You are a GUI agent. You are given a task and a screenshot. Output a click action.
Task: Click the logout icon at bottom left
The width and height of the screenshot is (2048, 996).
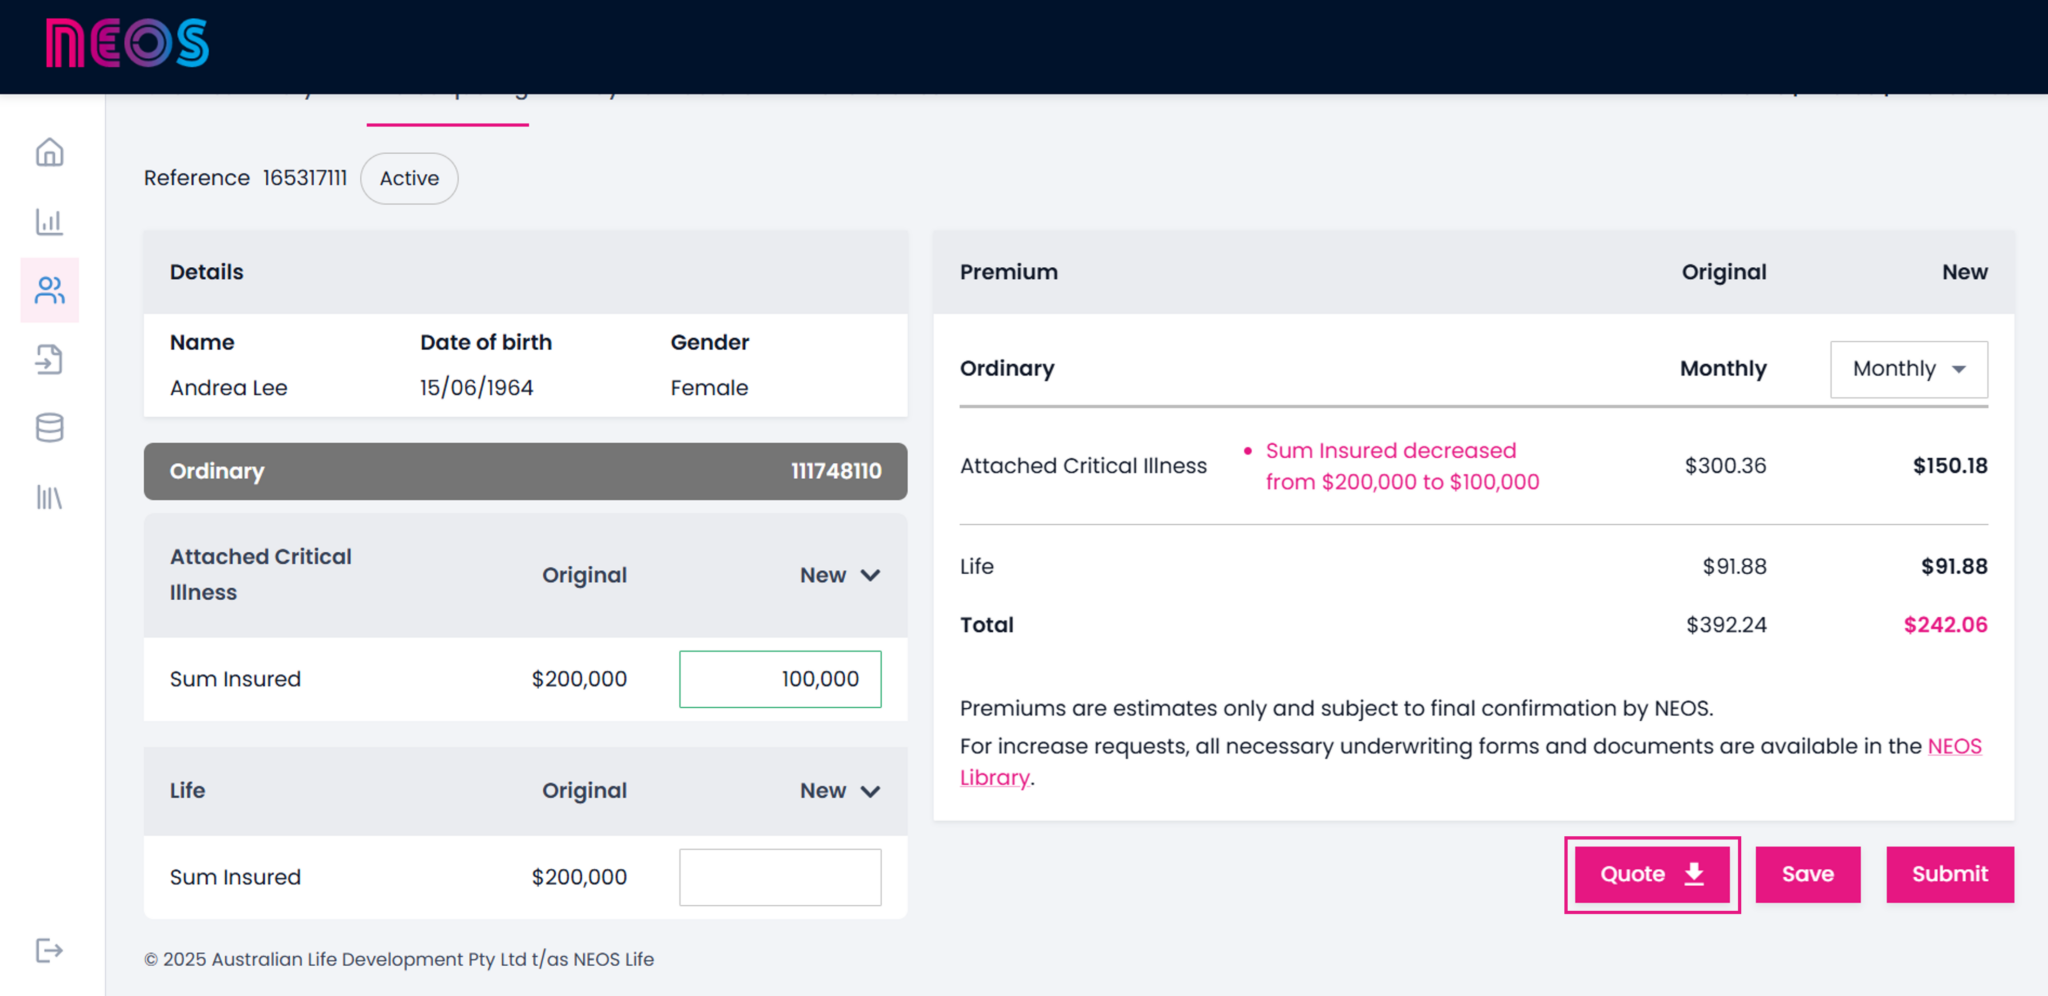(49, 950)
